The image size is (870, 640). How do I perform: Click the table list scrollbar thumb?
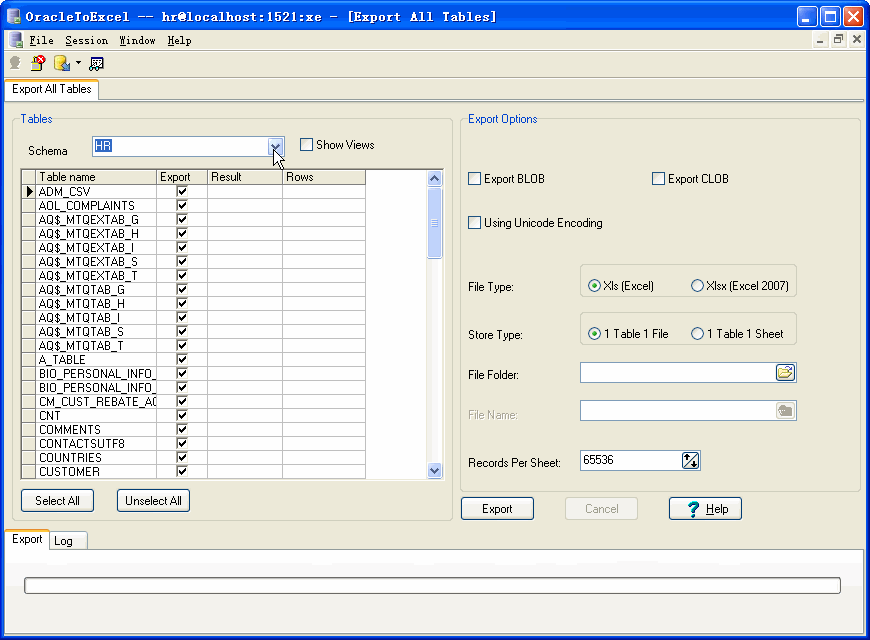[434, 223]
